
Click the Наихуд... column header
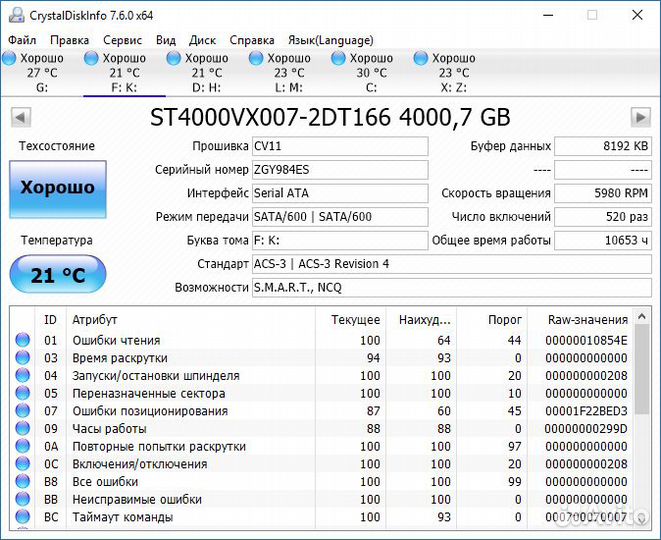point(421,320)
